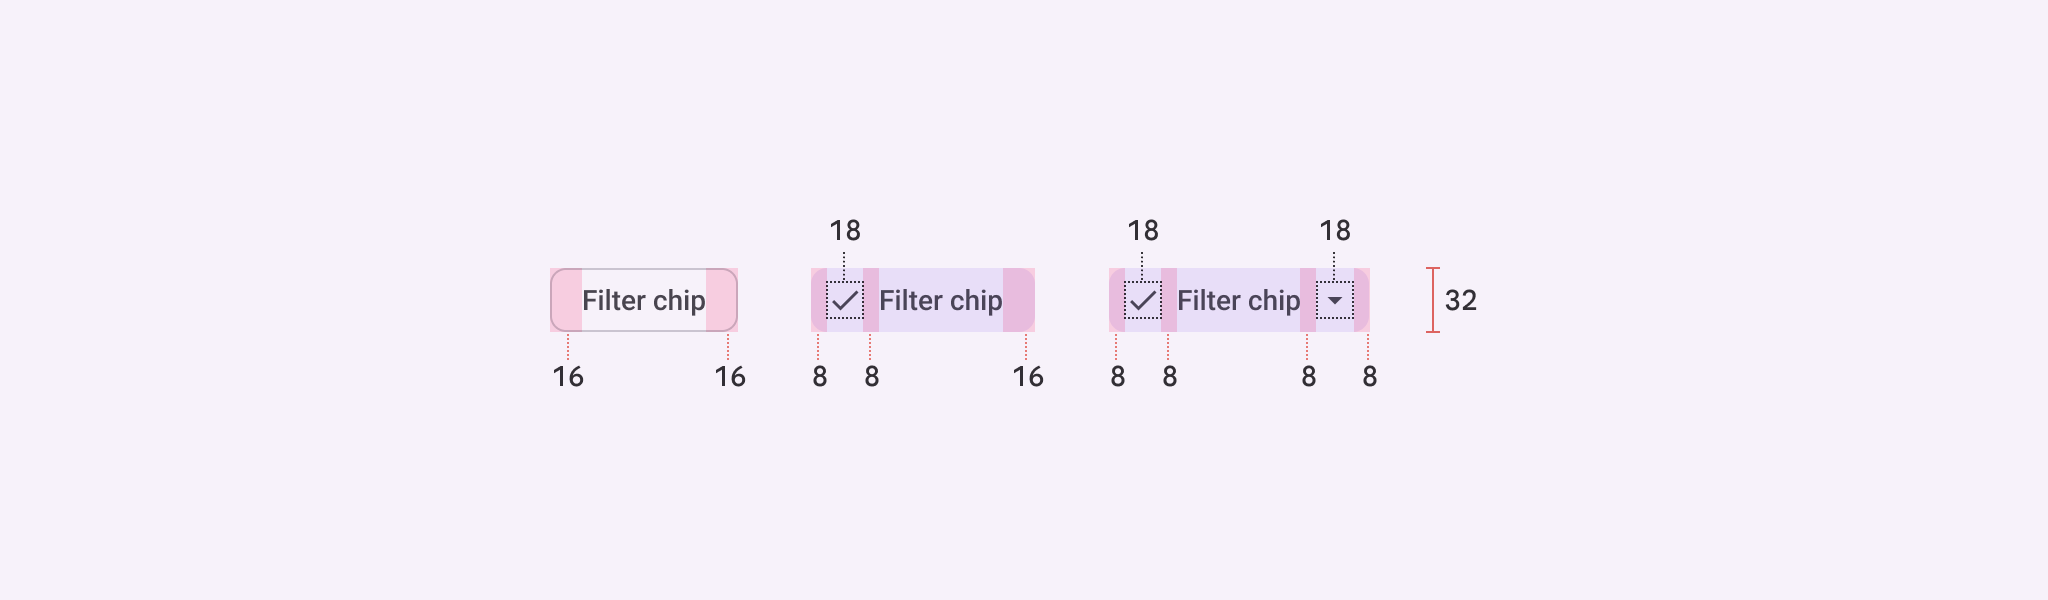Click the checkmark icon in the middle chip
Screen dimensions: 2048x600
[845, 300]
